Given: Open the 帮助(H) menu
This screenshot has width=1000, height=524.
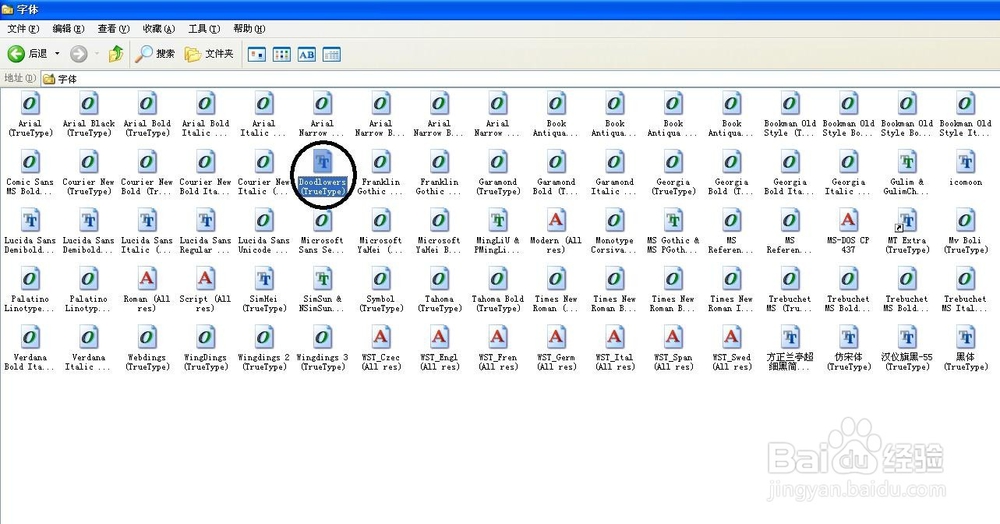Looking at the screenshot, I should click(x=249, y=29).
